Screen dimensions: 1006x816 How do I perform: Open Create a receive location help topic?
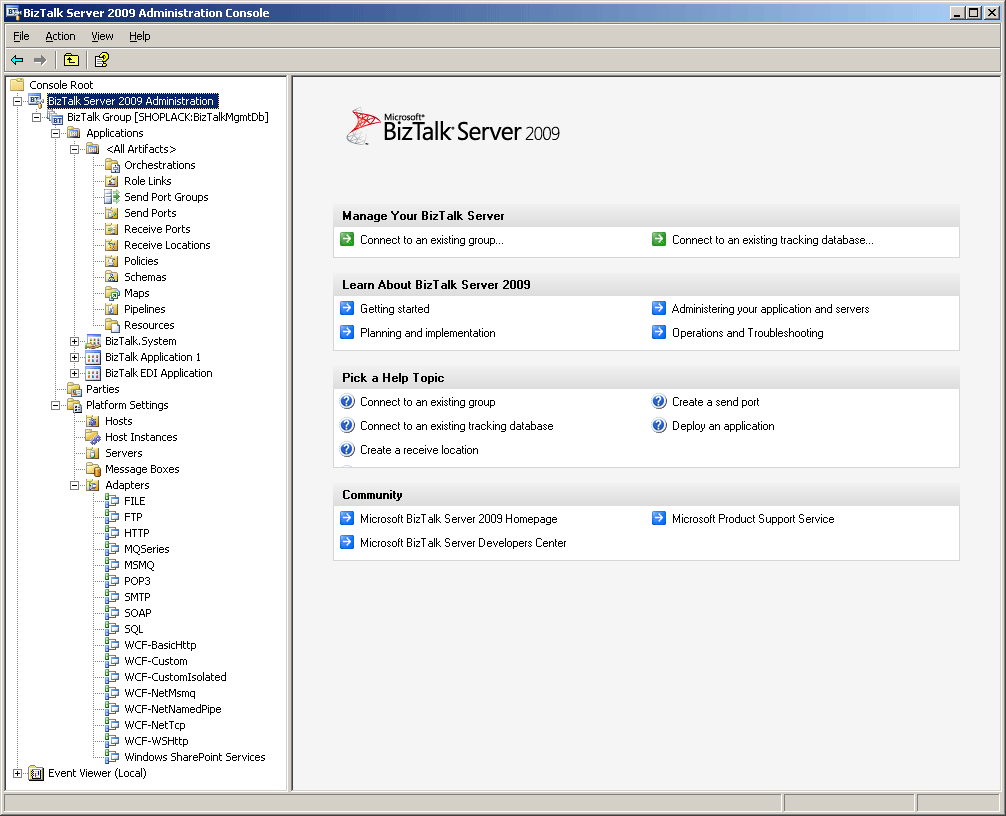point(419,450)
